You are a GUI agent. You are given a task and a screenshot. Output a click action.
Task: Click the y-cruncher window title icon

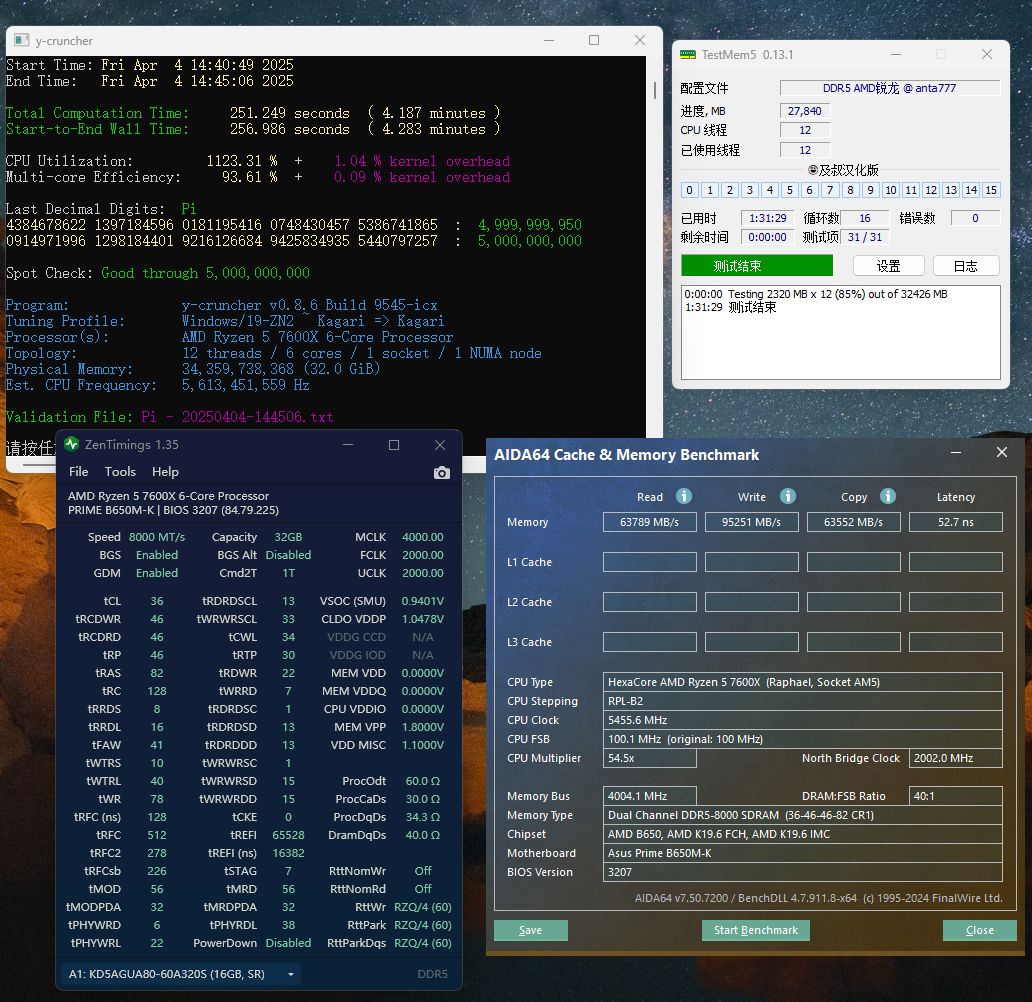pyautogui.click(x=21, y=40)
